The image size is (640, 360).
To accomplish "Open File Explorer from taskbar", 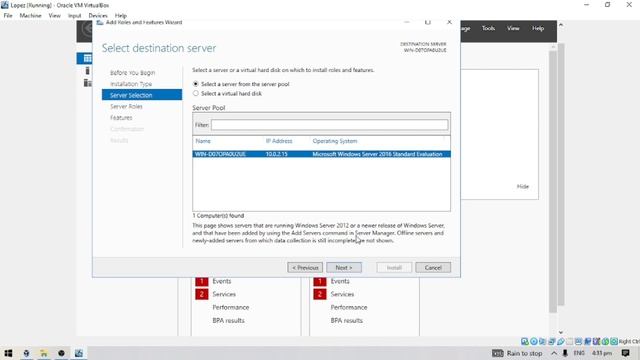I will (x=44, y=353).
